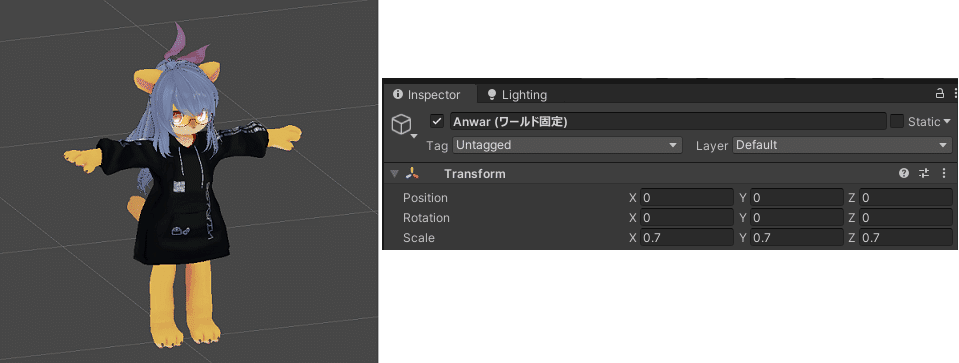Open the cube icon dropdown arrow
Image resolution: width=959 pixels, height=363 pixels.
(413, 136)
